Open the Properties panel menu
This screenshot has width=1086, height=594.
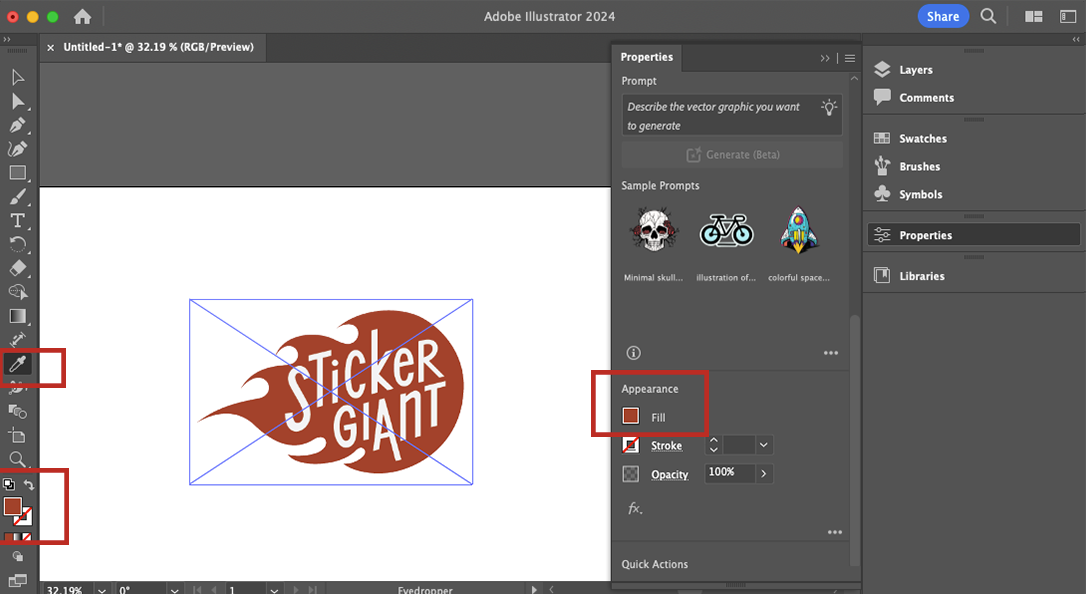pos(850,59)
